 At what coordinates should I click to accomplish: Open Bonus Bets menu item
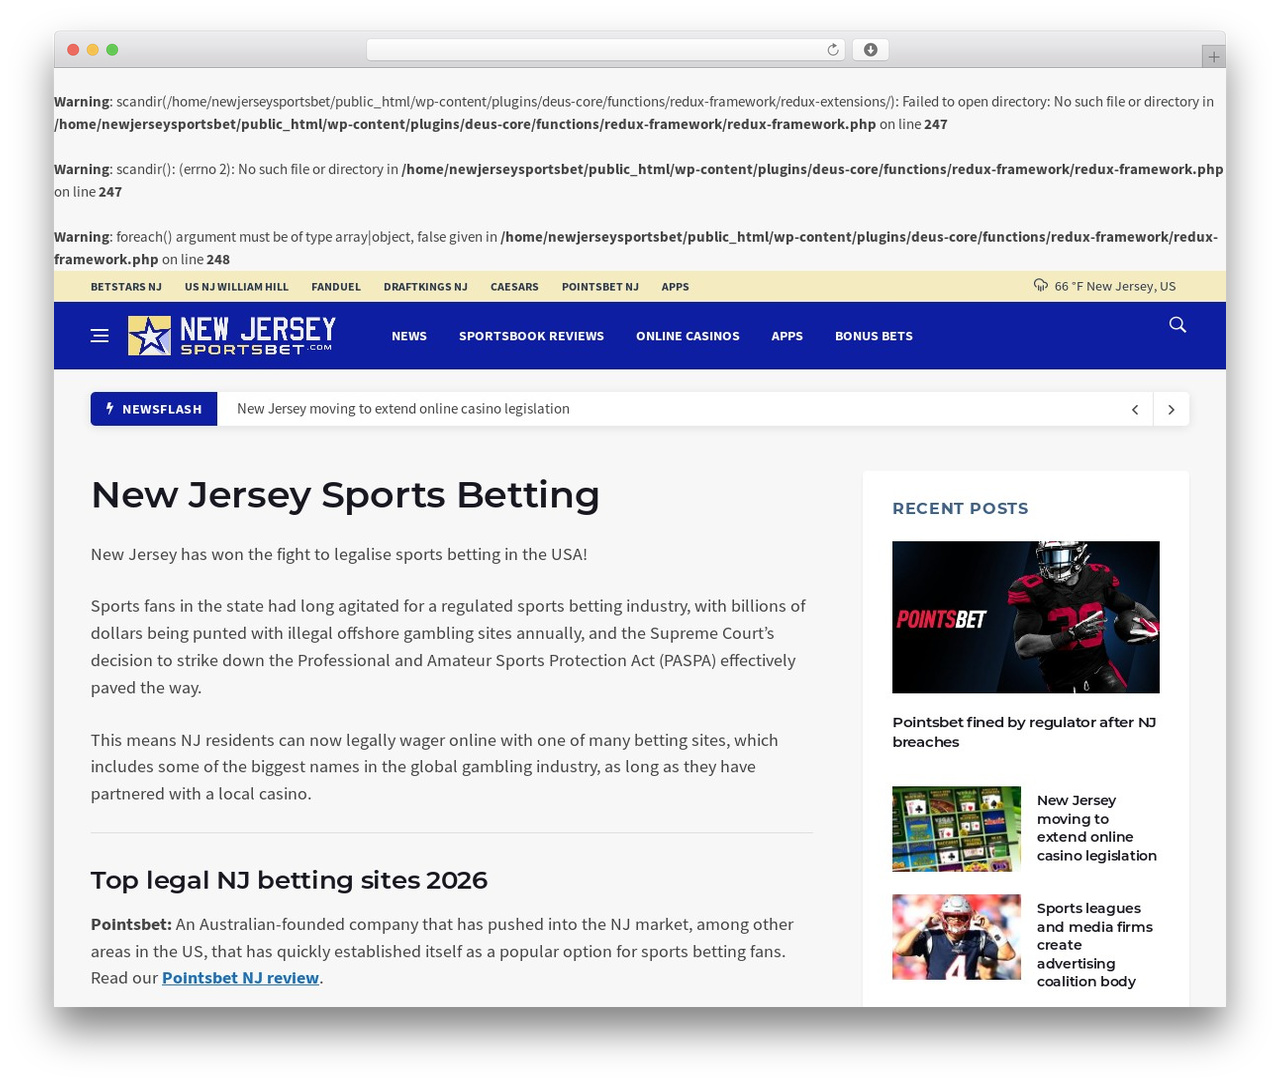coord(874,336)
